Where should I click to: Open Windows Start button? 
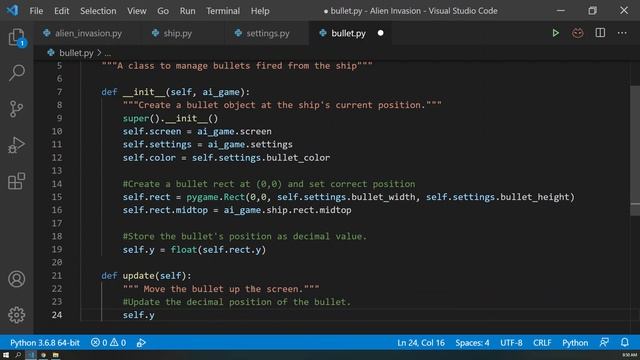tap(6, 355)
